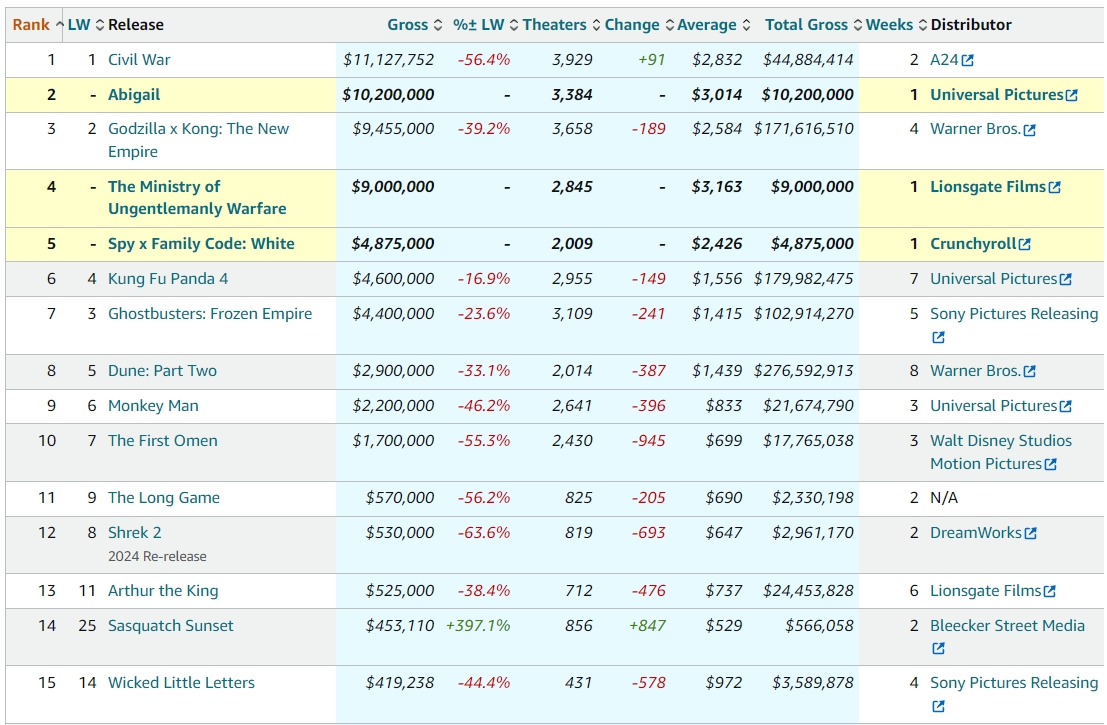Sort by Theaters column header
Screen dimensions: 1107x725
[561, 25]
